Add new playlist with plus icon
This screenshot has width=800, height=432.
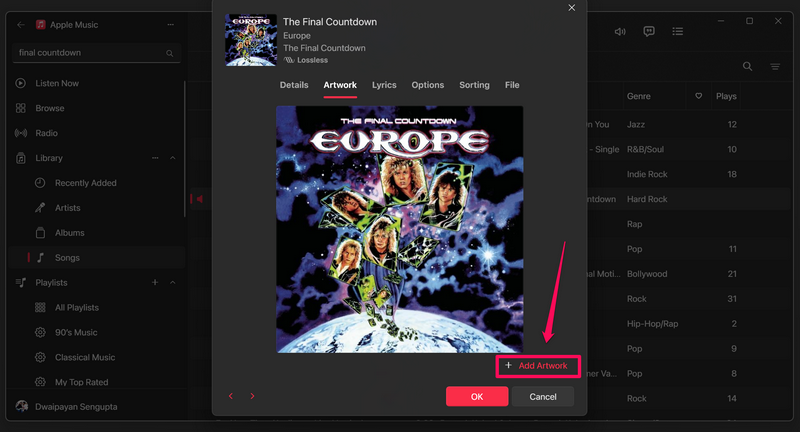tap(155, 283)
